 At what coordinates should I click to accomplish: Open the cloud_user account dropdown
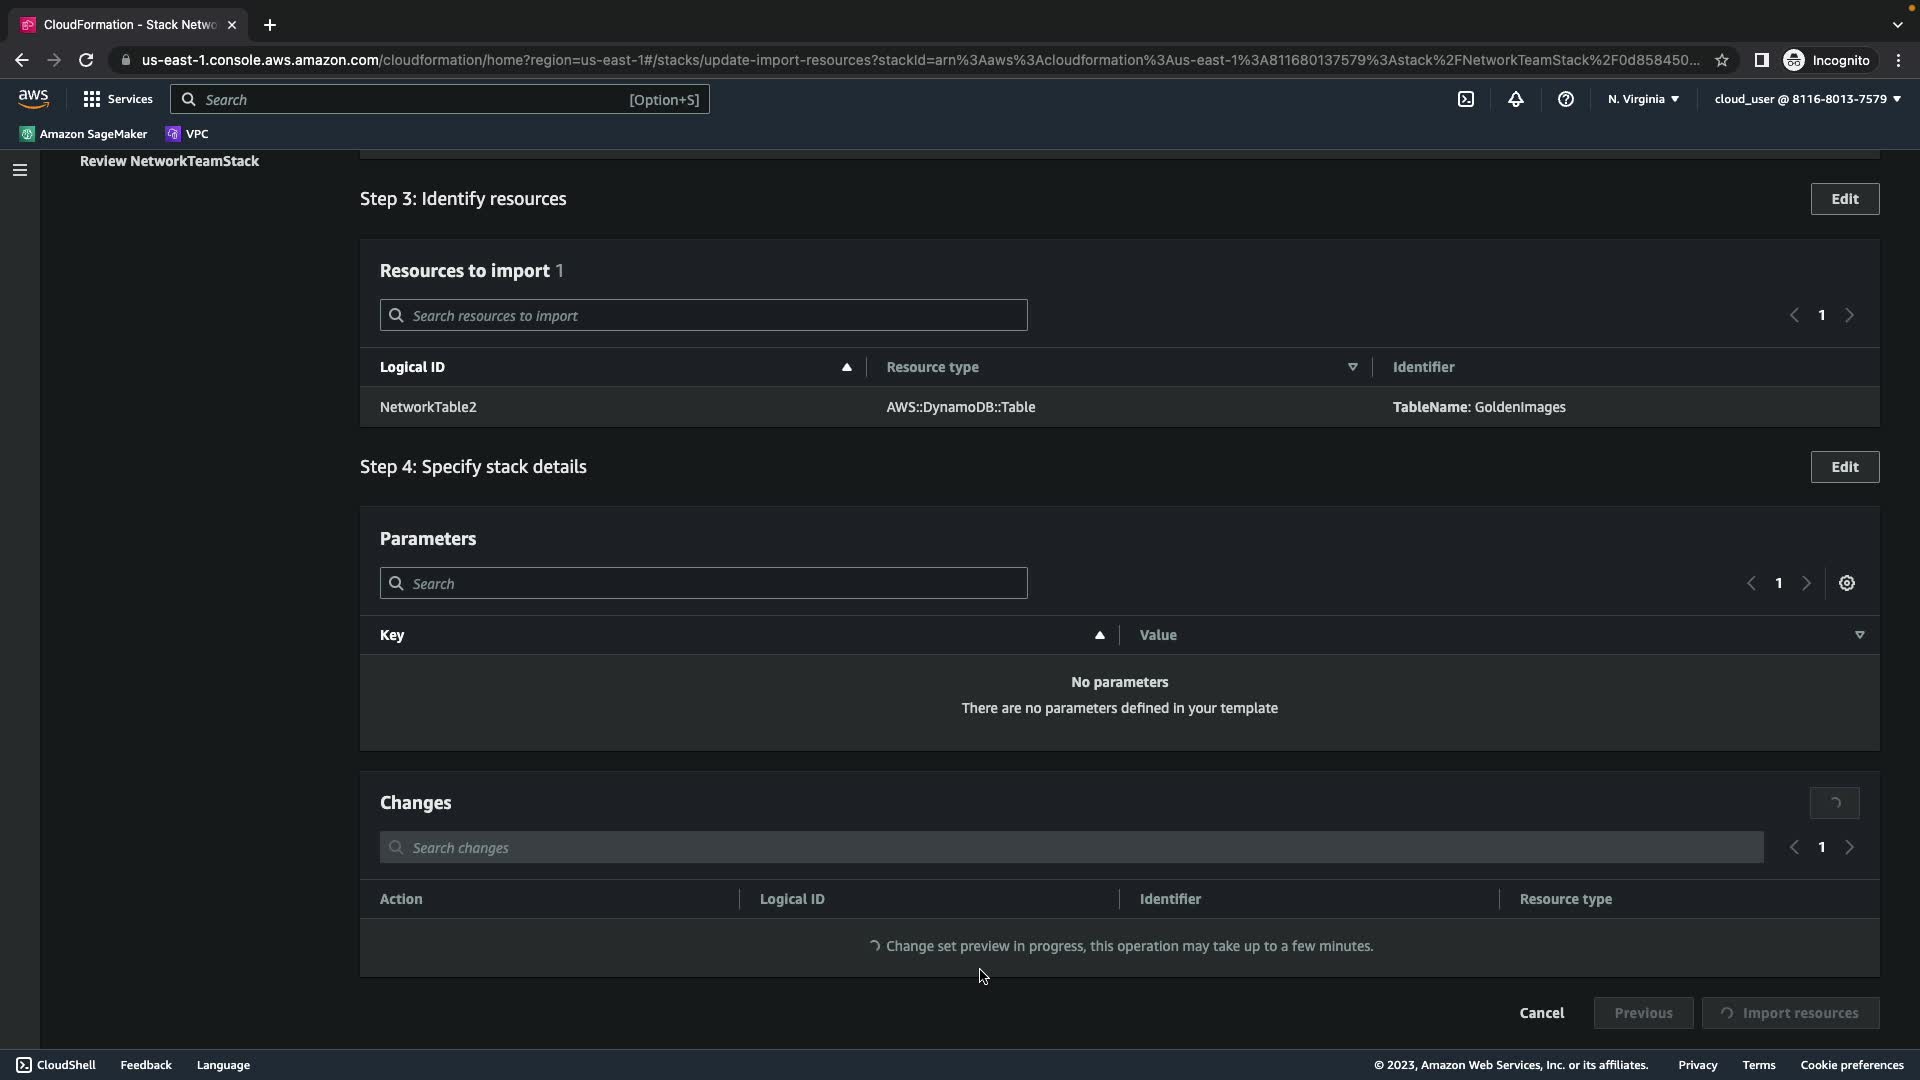tap(1806, 99)
